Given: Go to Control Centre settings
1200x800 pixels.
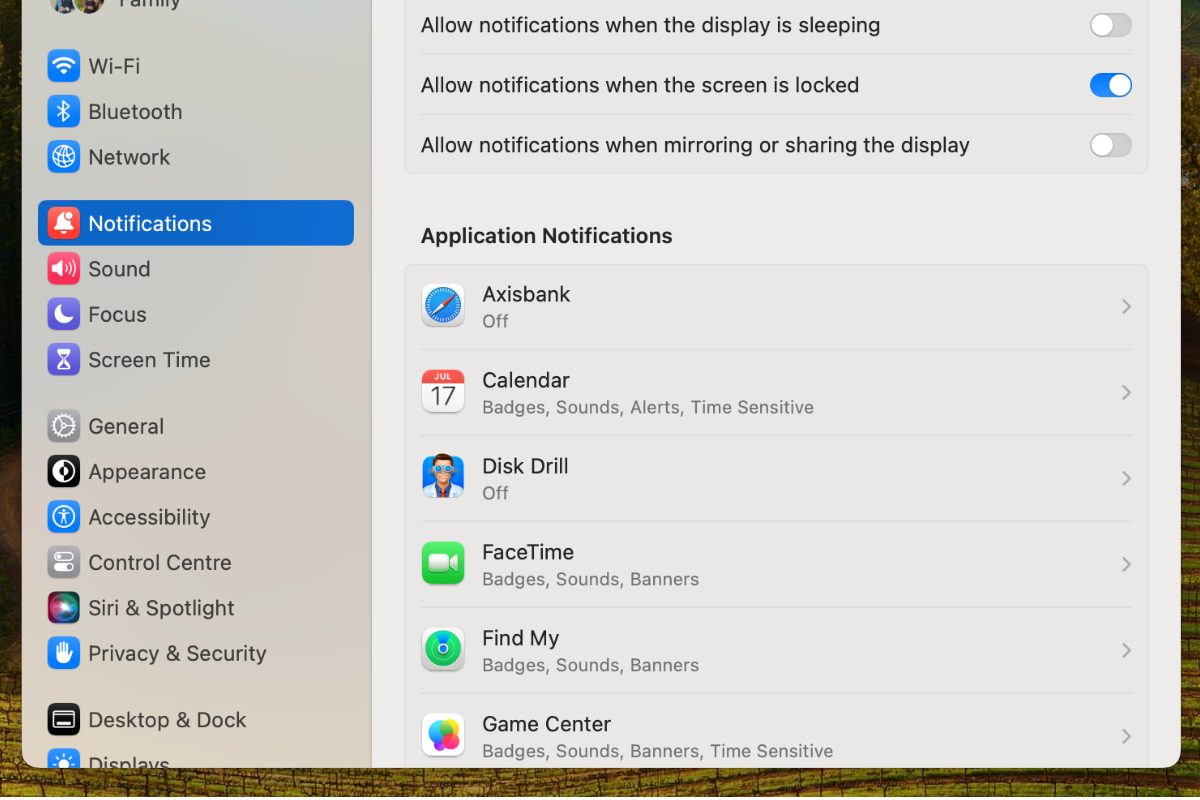Looking at the screenshot, I should pyautogui.click(x=159, y=562).
